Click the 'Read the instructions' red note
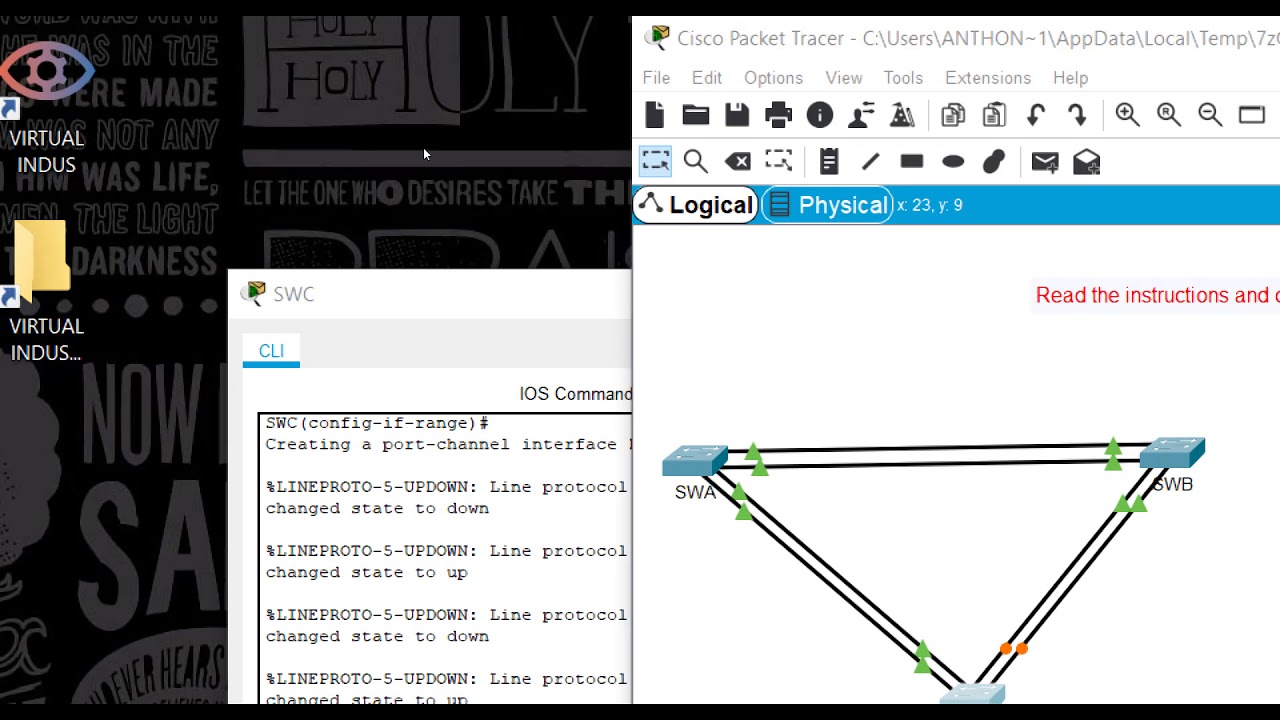Screen dimensions: 1280x720 1157,295
